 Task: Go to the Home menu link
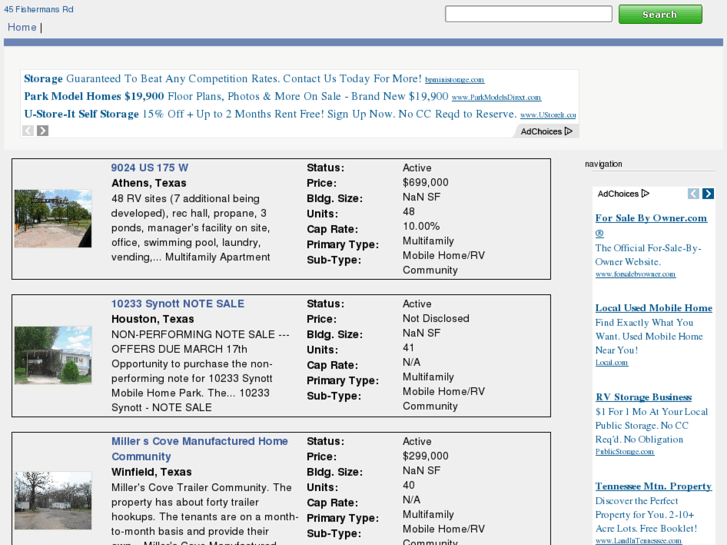(x=22, y=27)
